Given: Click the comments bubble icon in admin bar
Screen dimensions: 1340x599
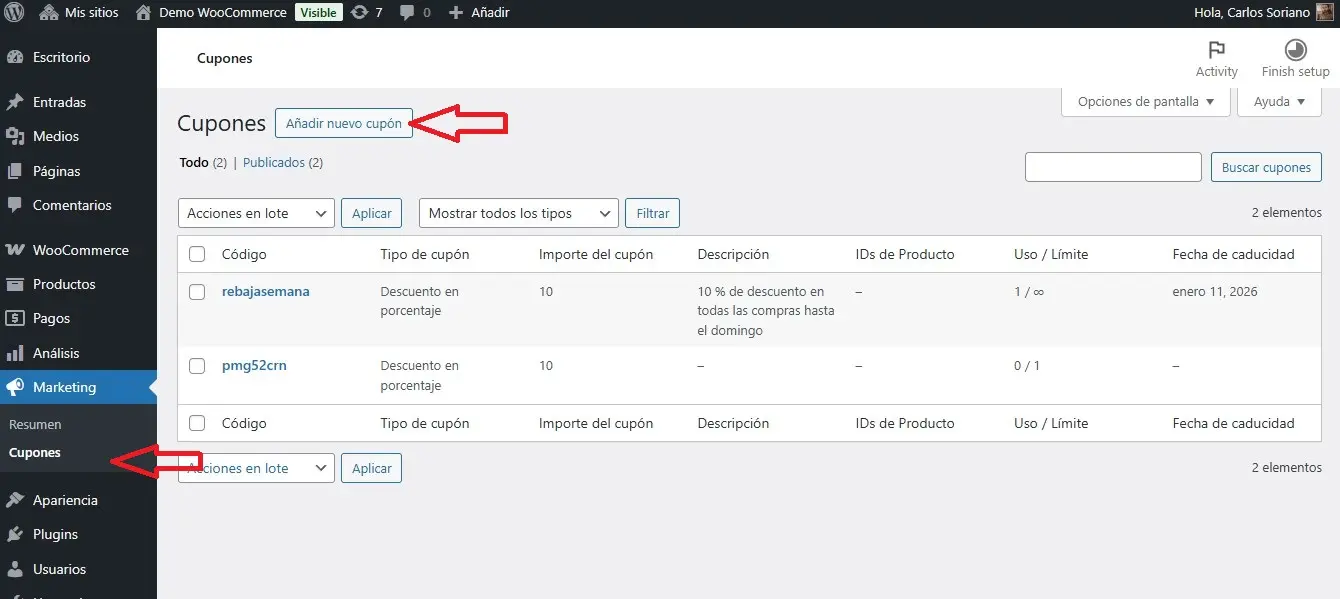Looking at the screenshot, I should [x=407, y=13].
